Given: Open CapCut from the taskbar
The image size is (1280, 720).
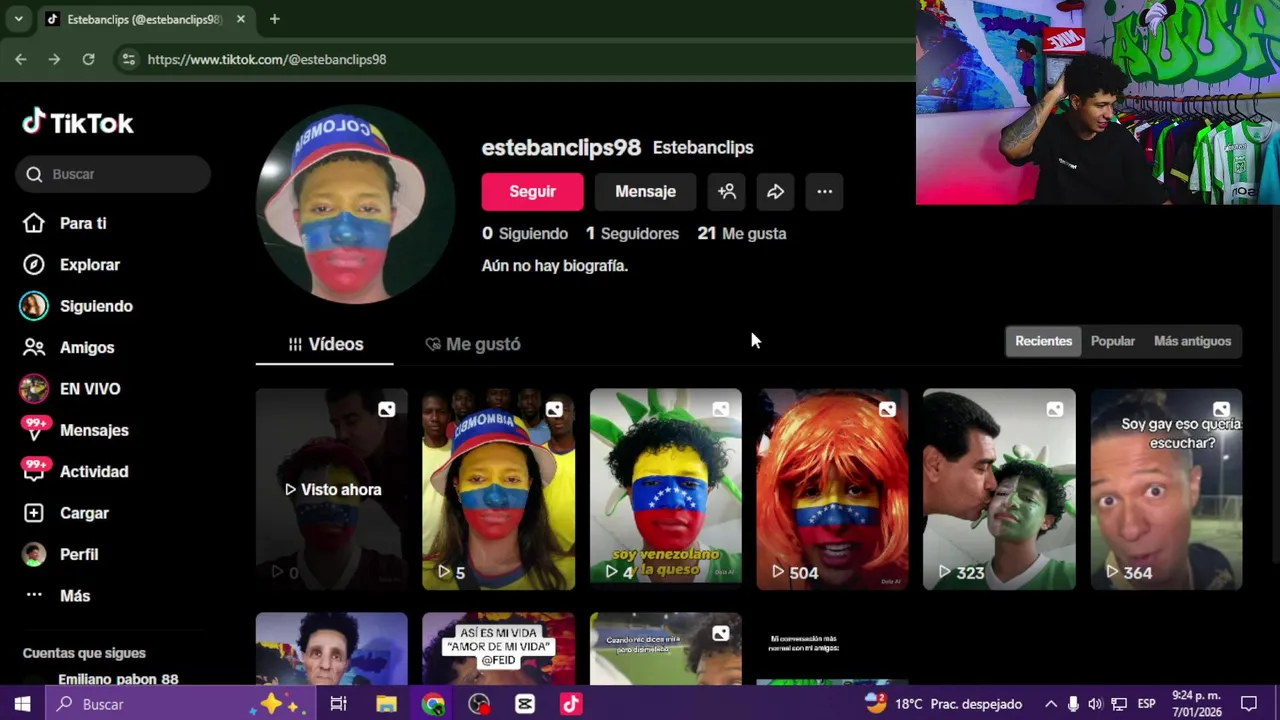Looking at the screenshot, I should coord(525,704).
